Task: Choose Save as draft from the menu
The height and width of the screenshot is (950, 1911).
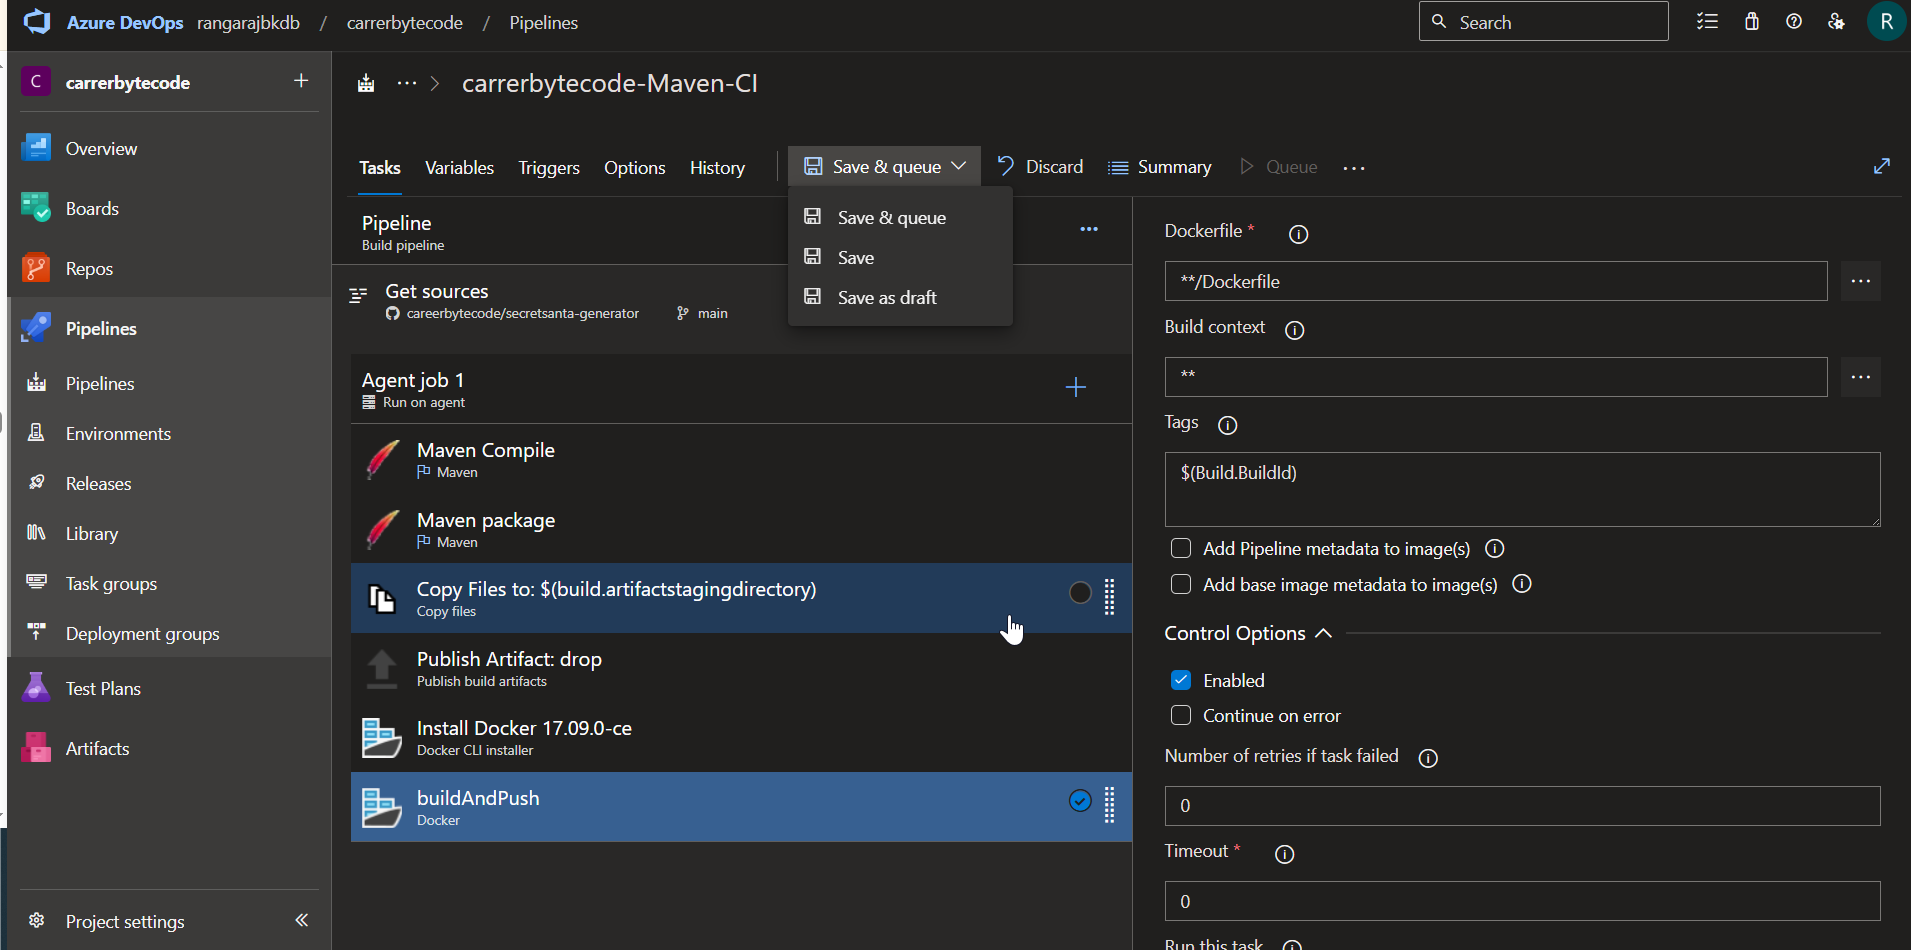Action: (x=886, y=297)
